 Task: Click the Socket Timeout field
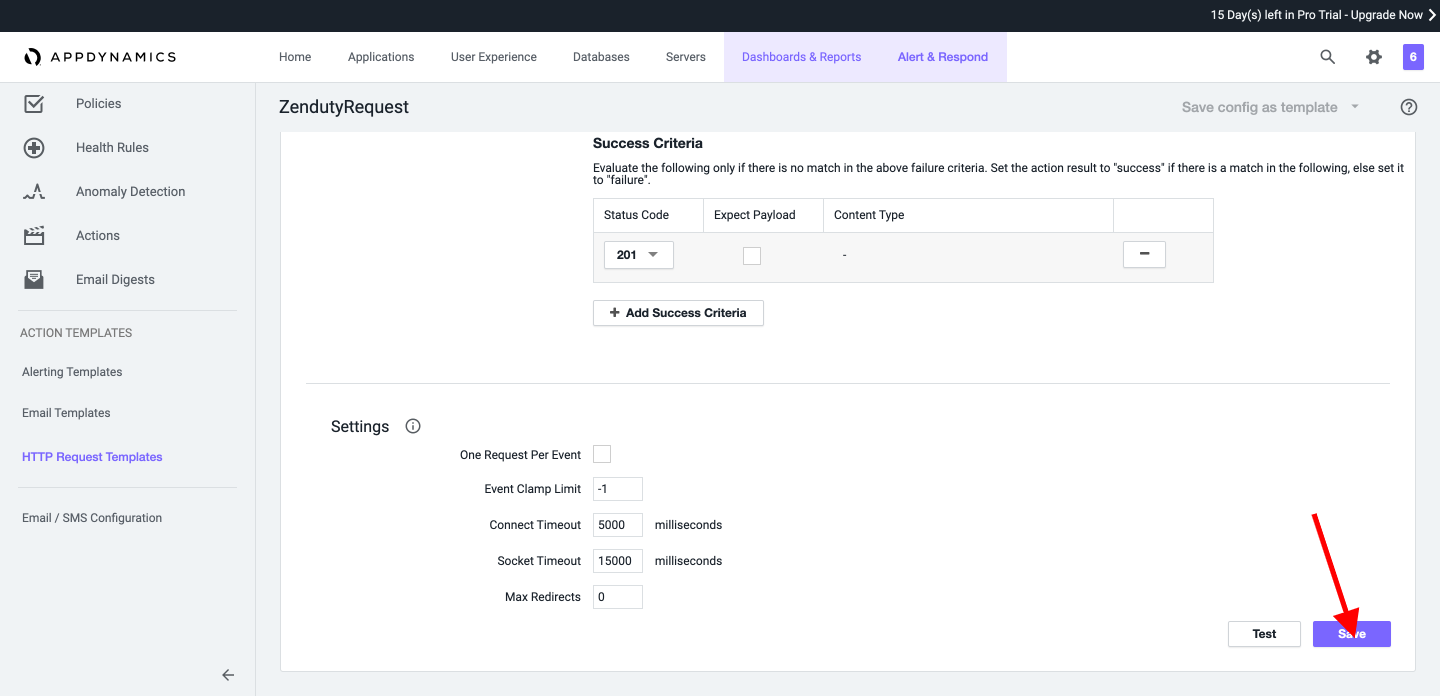[618, 561]
